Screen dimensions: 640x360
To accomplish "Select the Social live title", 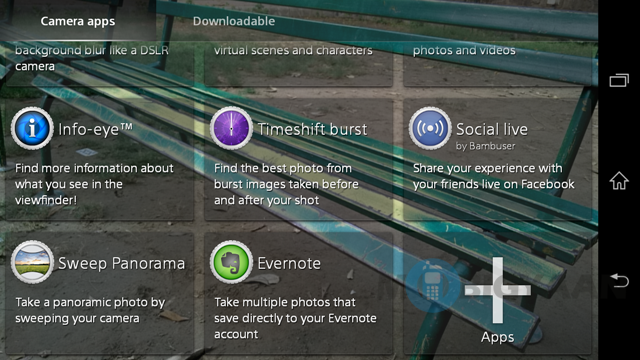I will coord(492,129).
